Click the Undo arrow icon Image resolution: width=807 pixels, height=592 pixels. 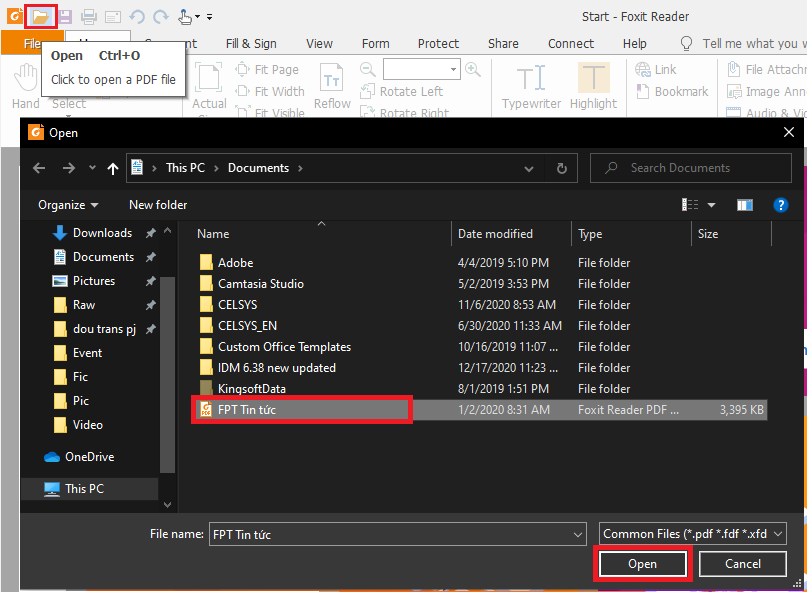[137, 17]
